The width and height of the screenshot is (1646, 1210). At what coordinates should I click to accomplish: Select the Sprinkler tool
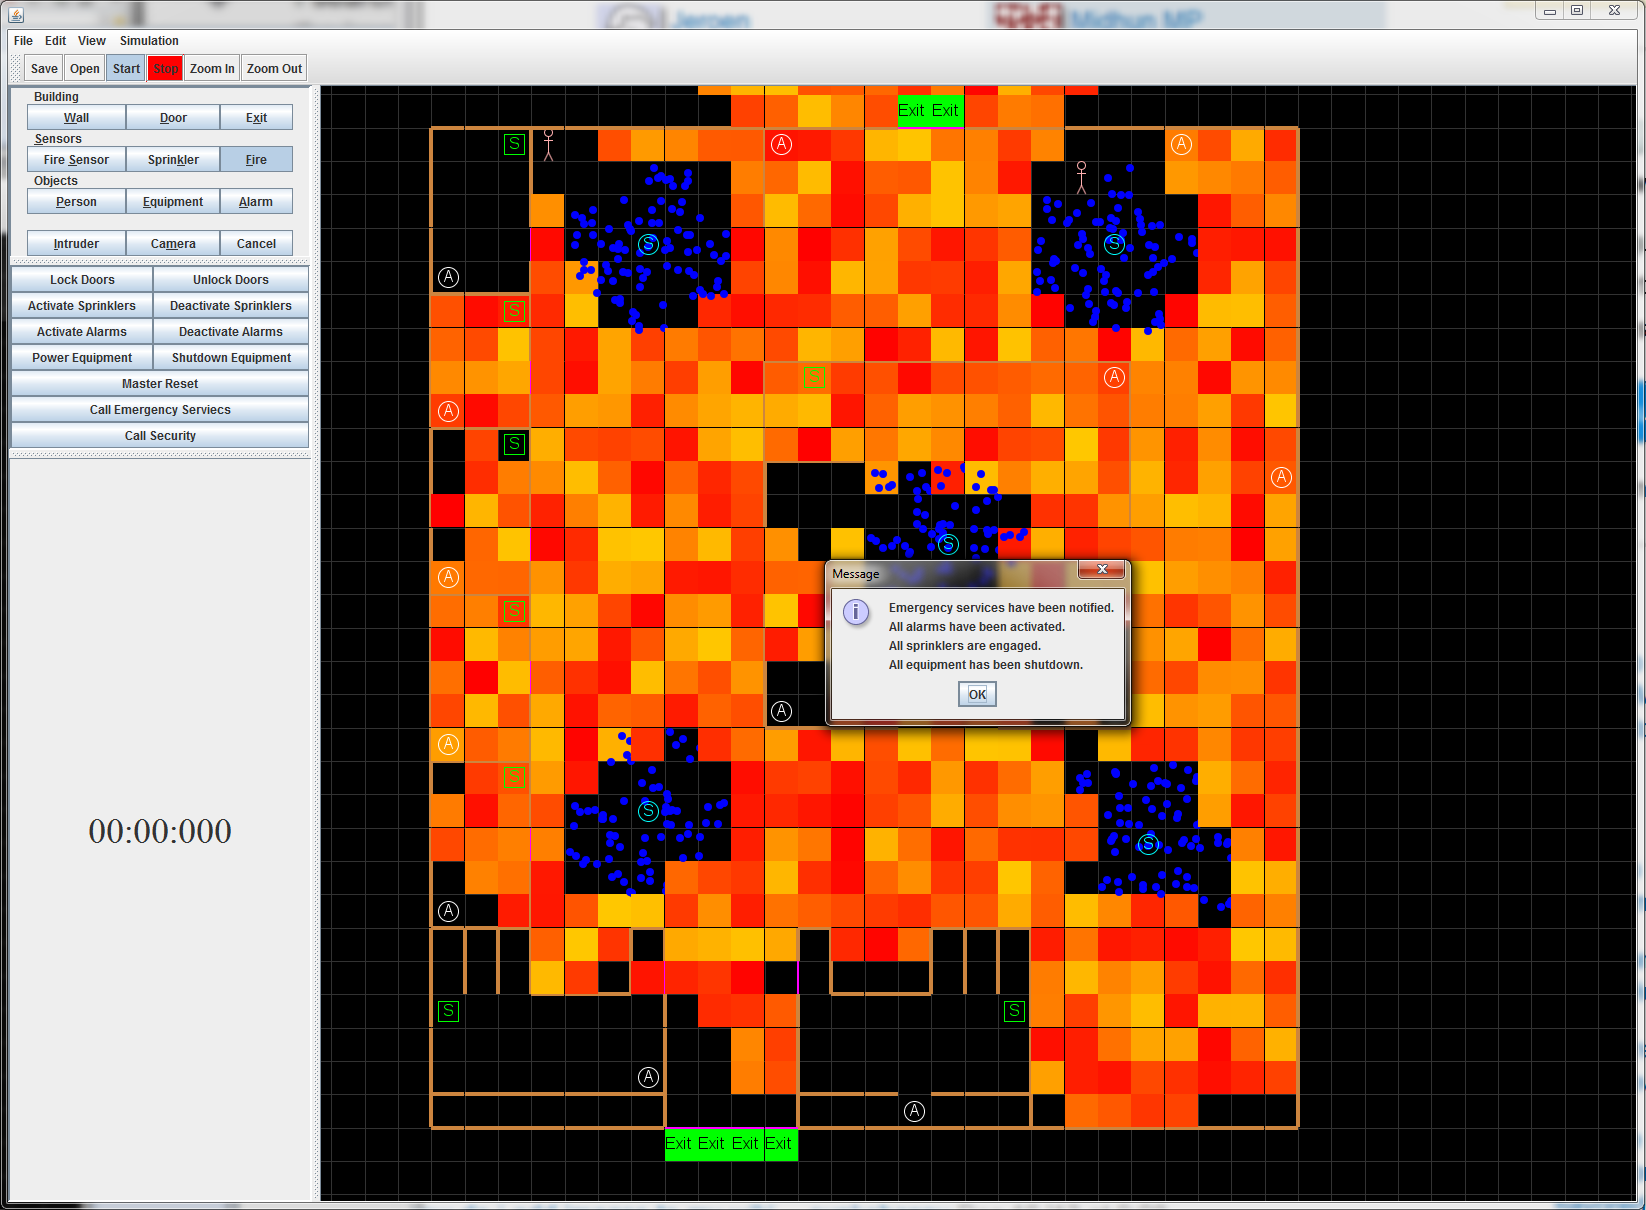pyautogui.click(x=173, y=159)
